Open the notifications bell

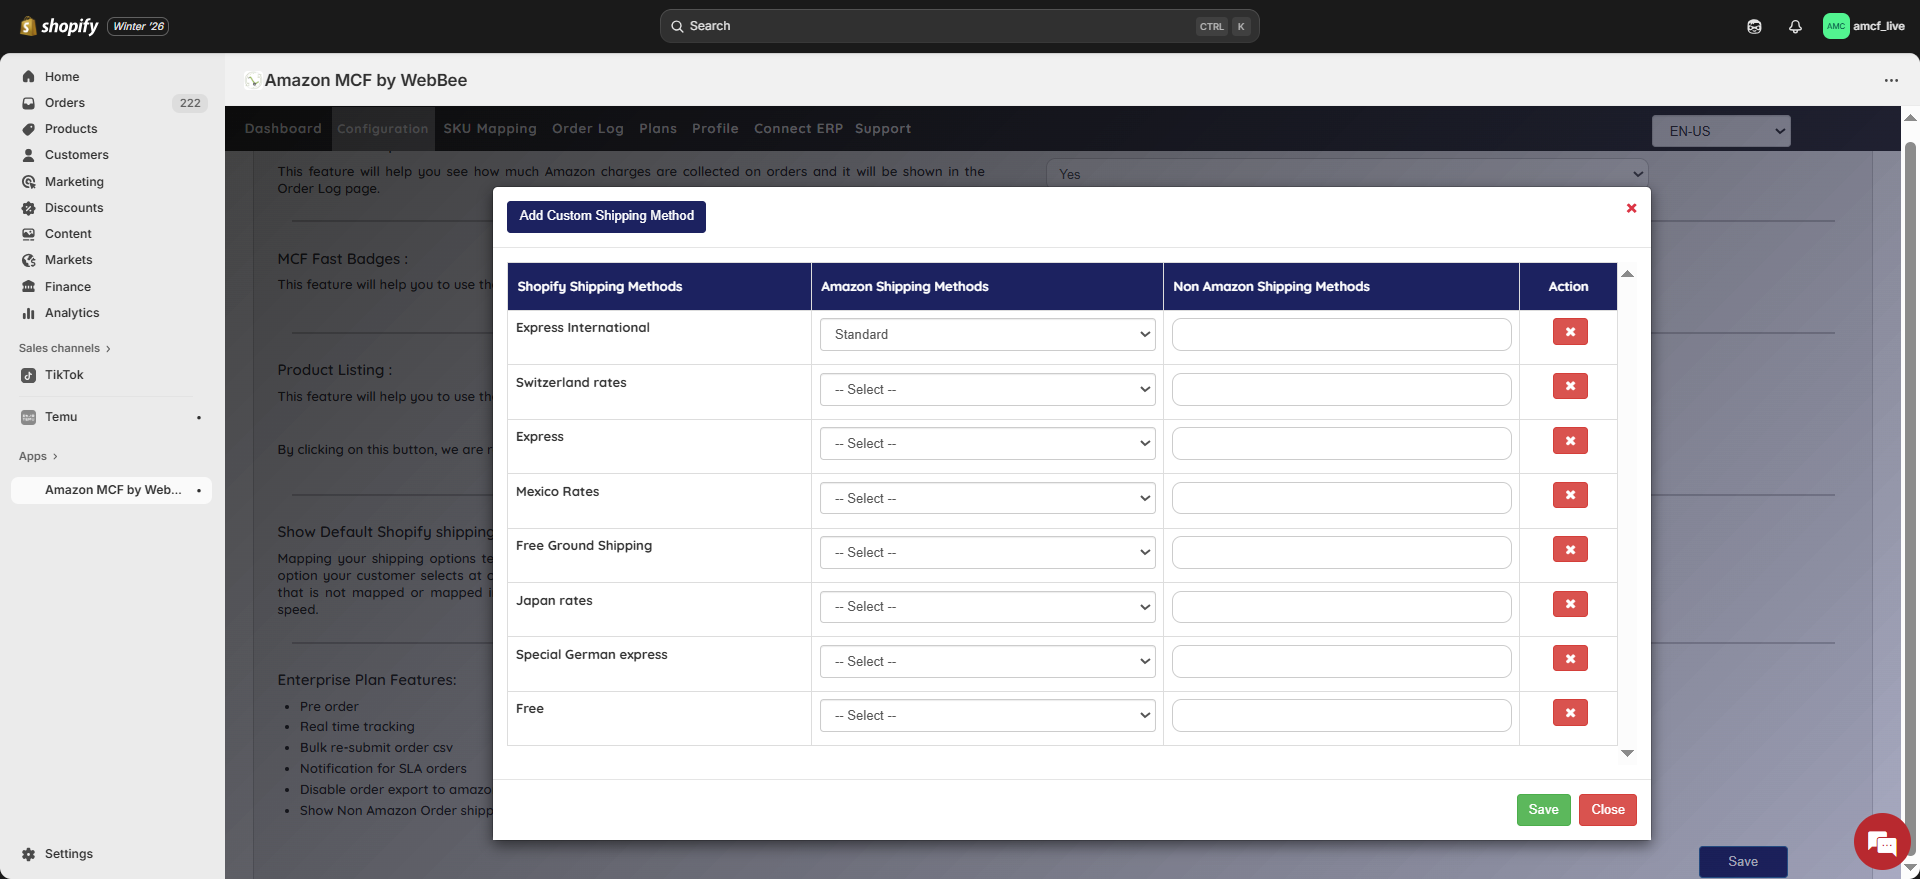pyautogui.click(x=1795, y=27)
